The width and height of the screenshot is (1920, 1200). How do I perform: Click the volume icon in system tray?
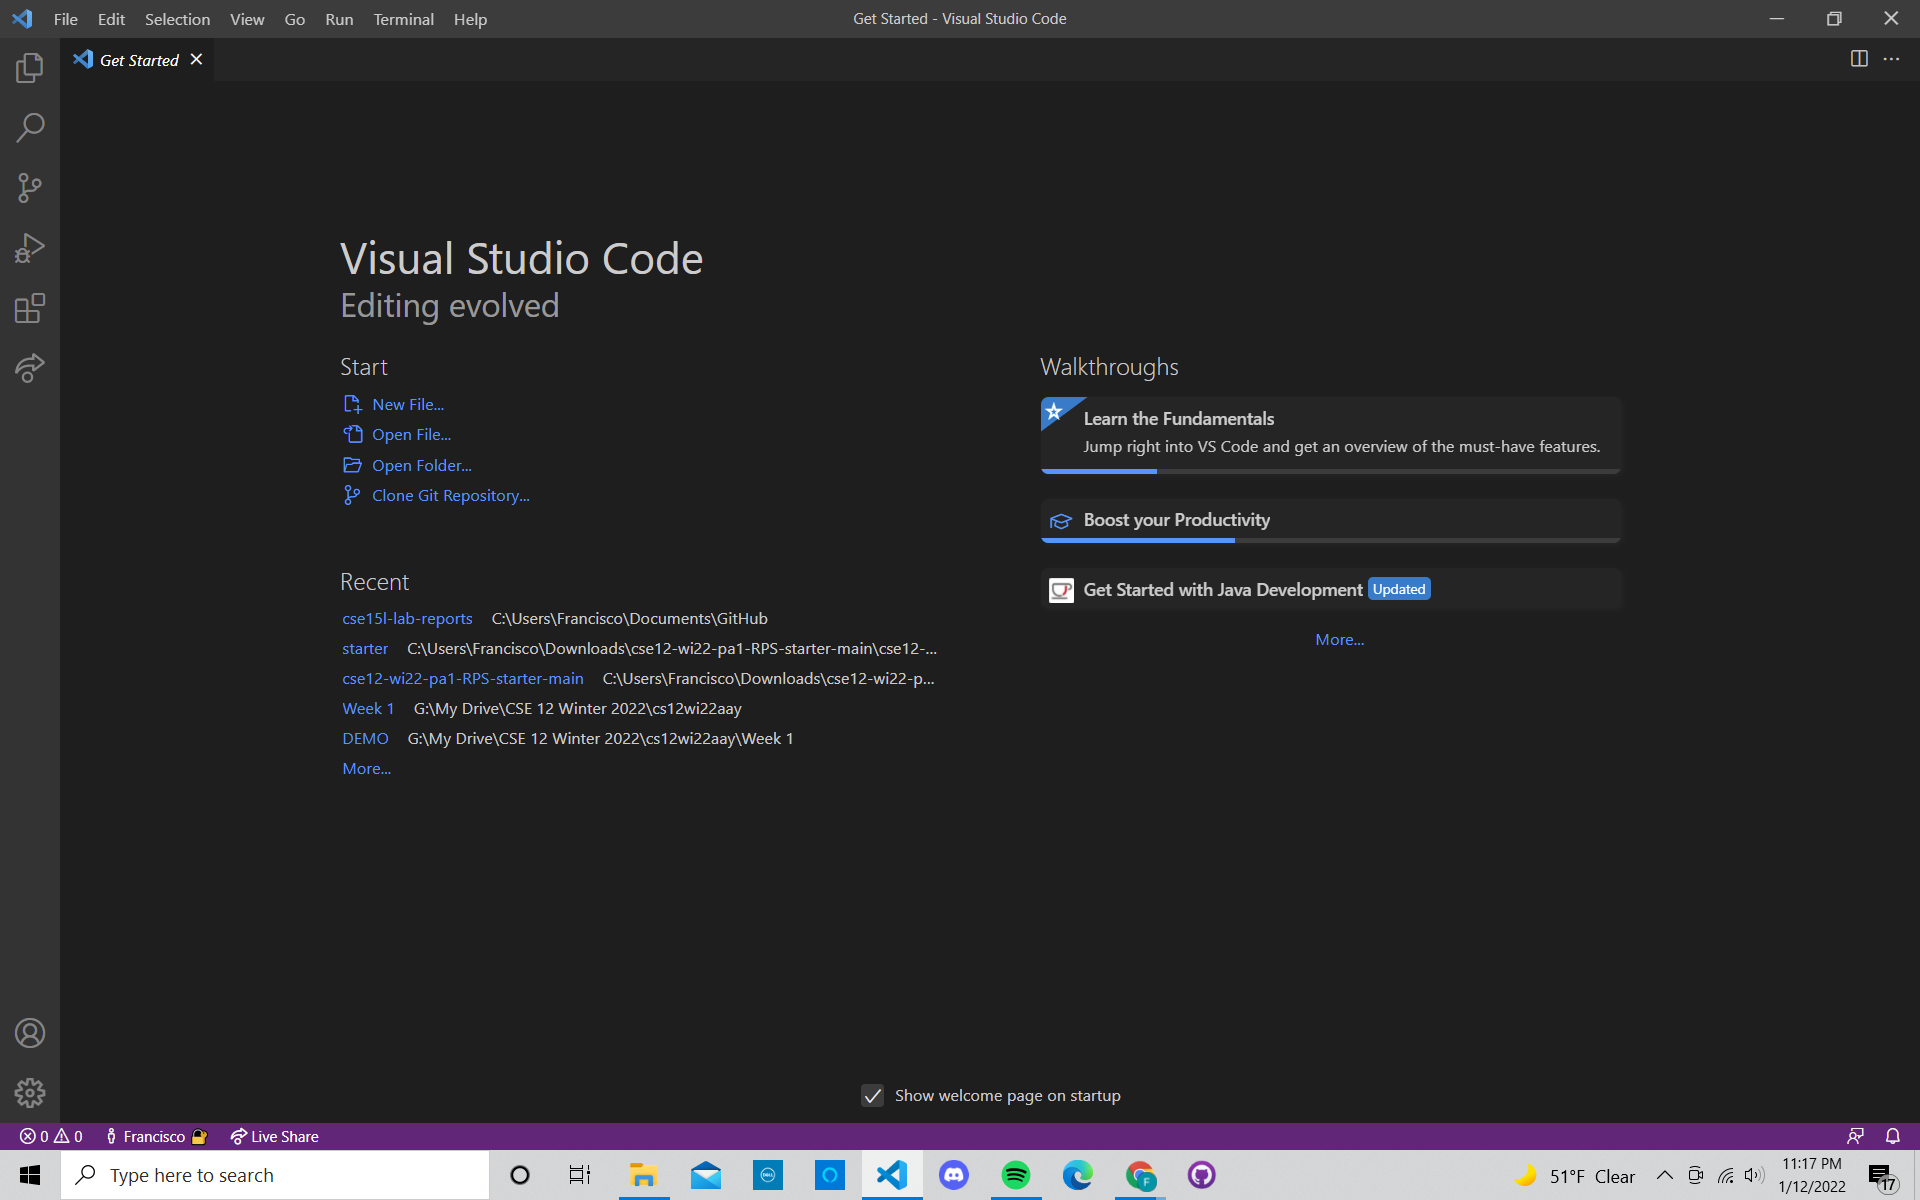click(1754, 1175)
